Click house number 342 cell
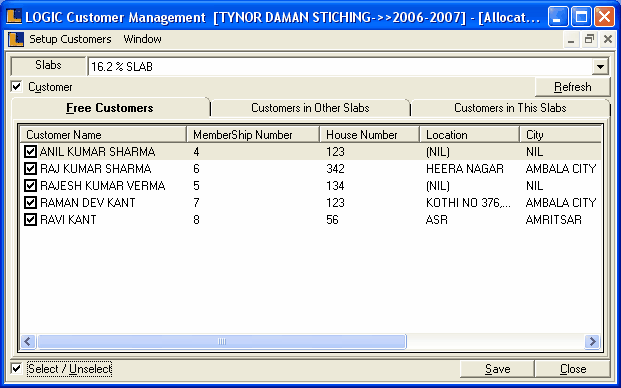Screen dimensions: 621x388 point(335,169)
